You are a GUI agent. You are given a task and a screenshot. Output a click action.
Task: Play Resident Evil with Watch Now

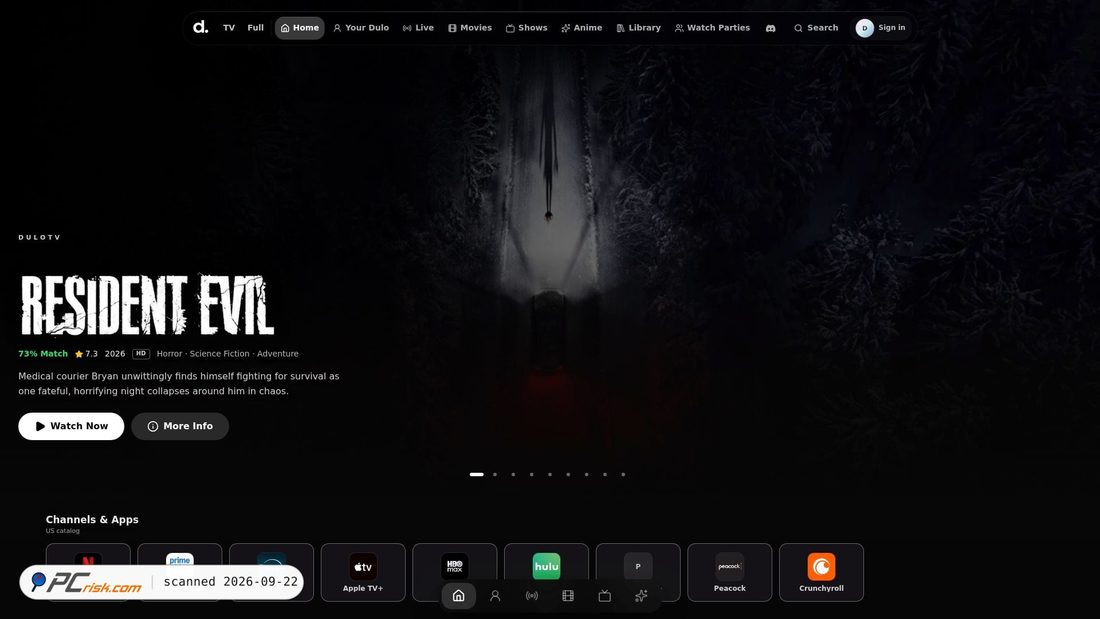coord(71,426)
